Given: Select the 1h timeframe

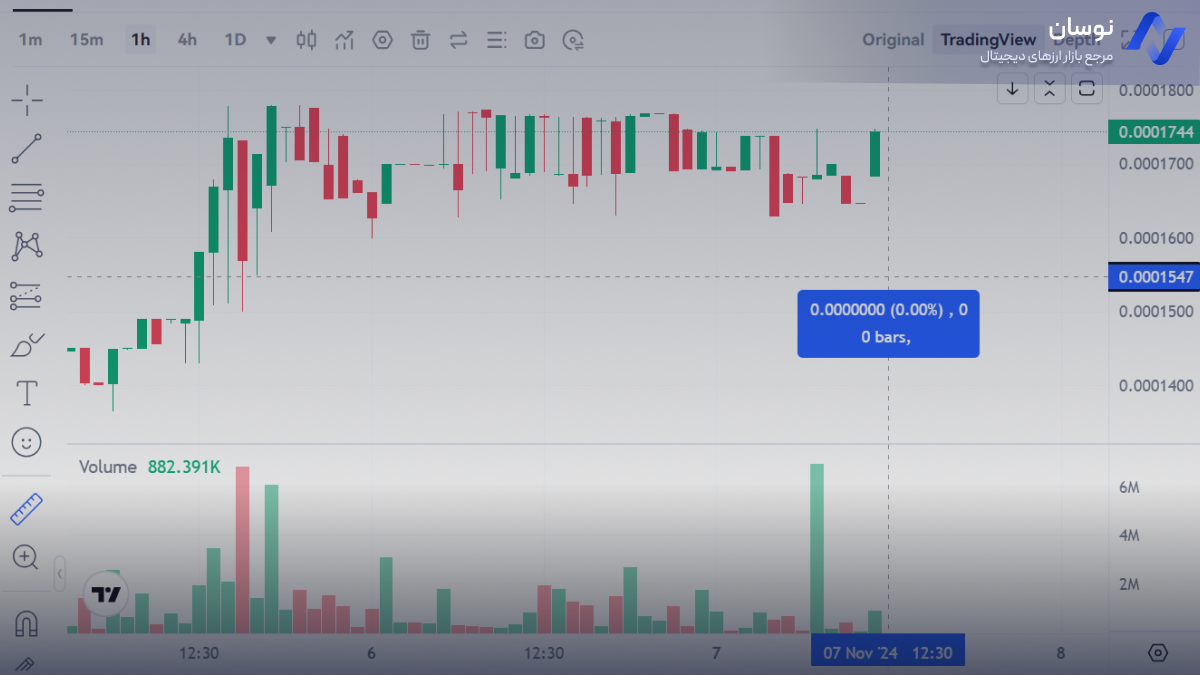Looking at the screenshot, I should coord(140,40).
